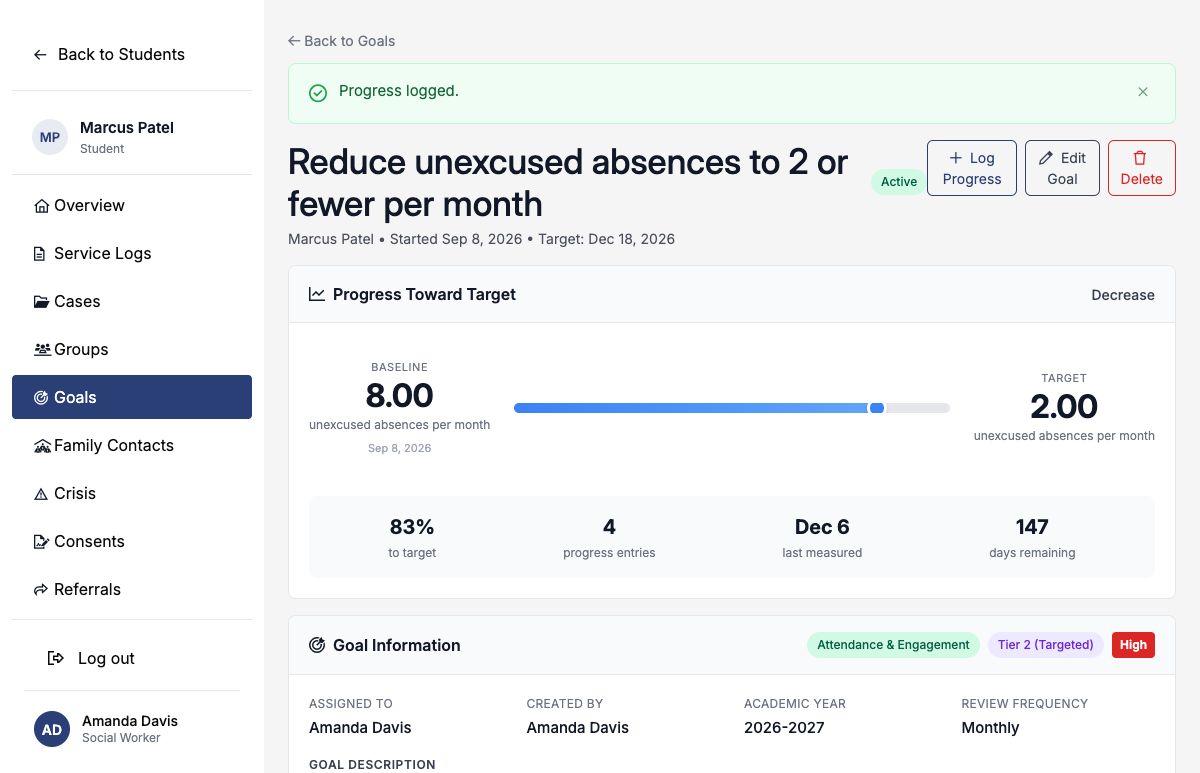Click the house icon next to Overview
This screenshot has width=1200, height=773.
tap(41, 206)
